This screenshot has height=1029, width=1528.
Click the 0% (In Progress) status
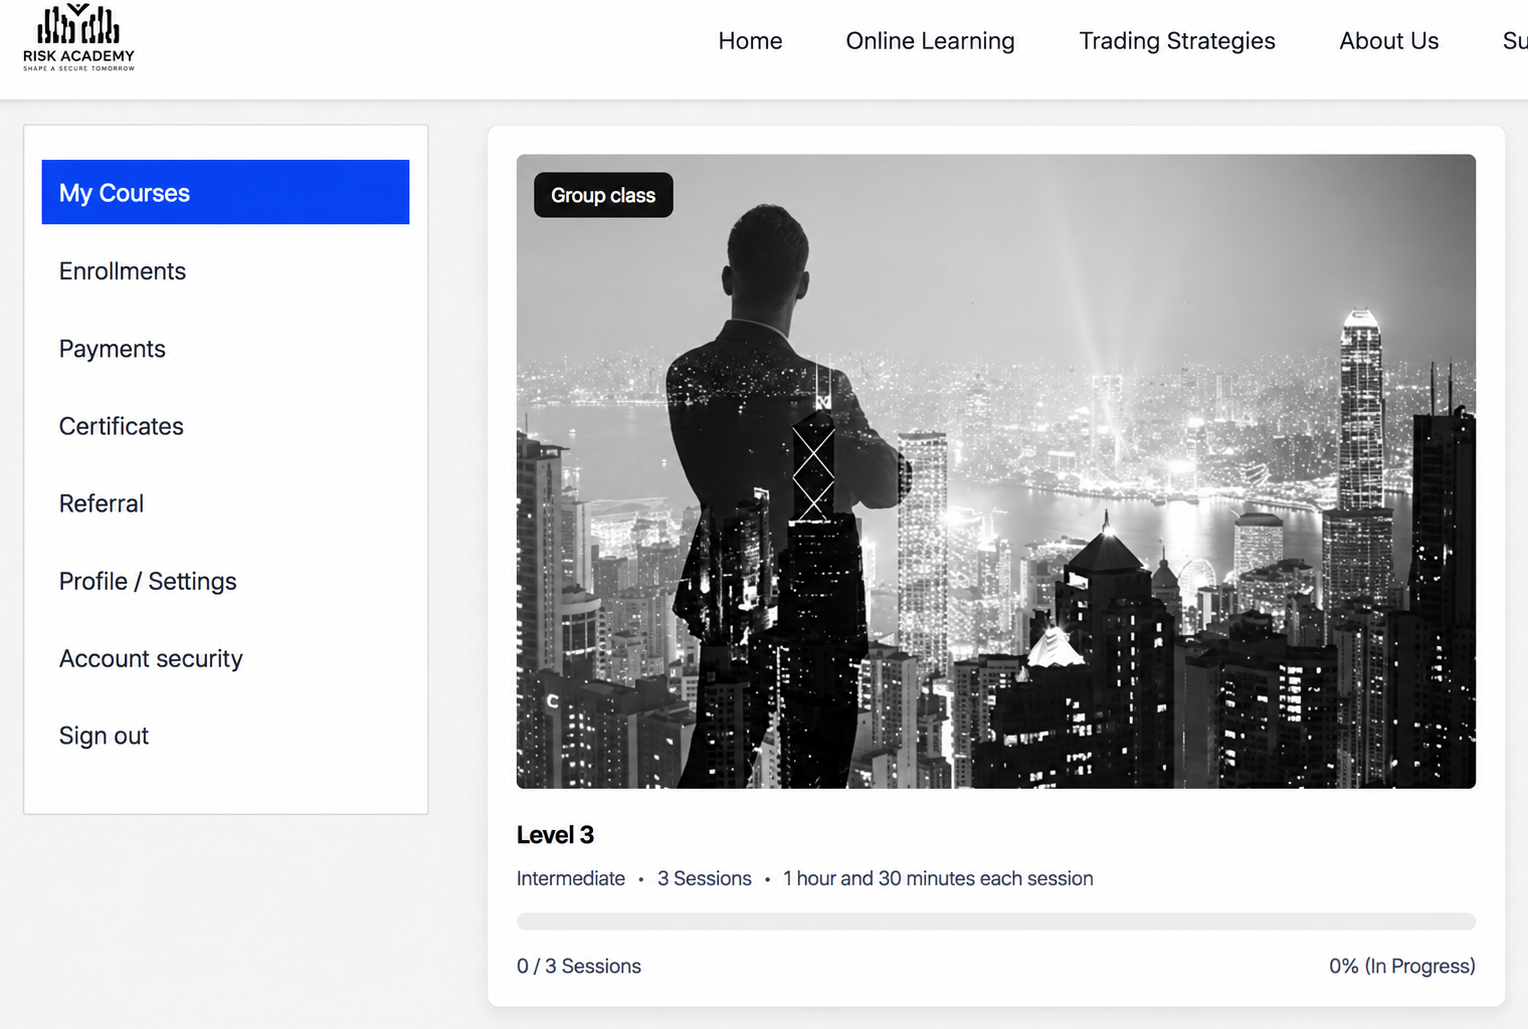coord(1402,966)
